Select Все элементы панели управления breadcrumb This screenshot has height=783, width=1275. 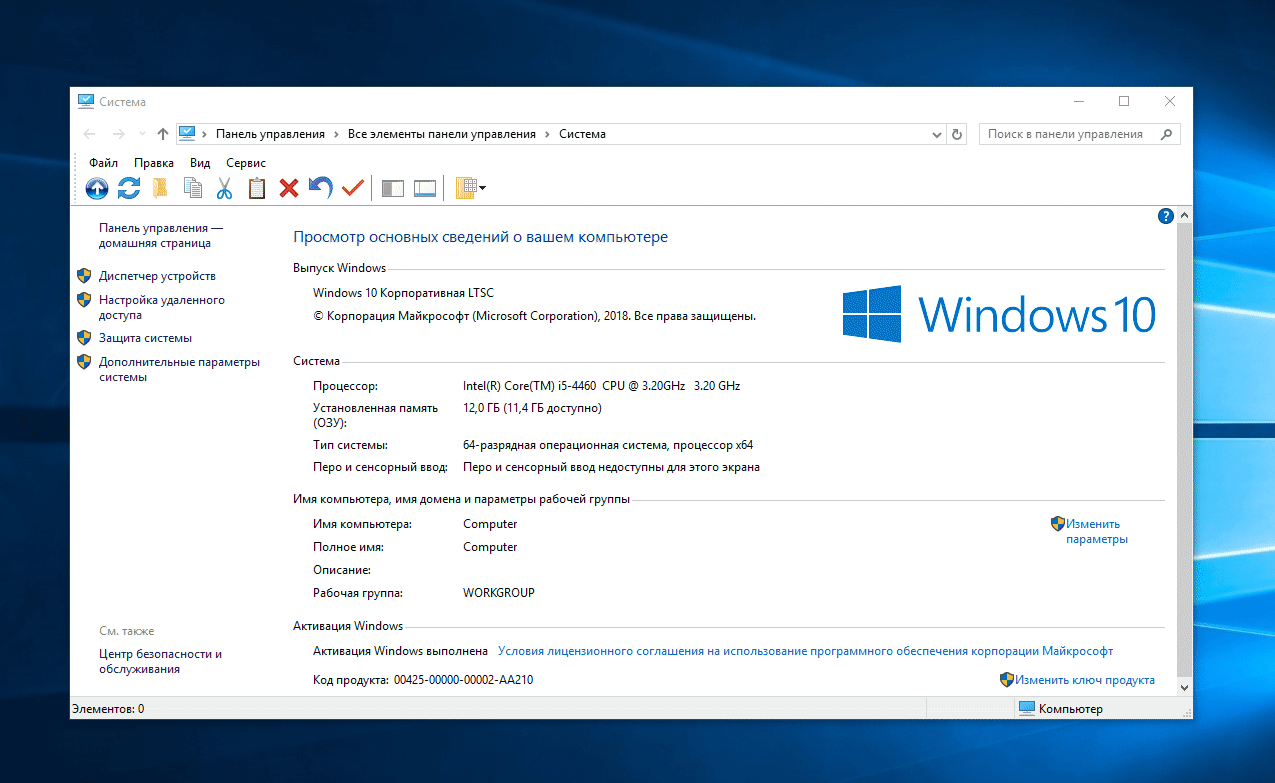pos(442,134)
